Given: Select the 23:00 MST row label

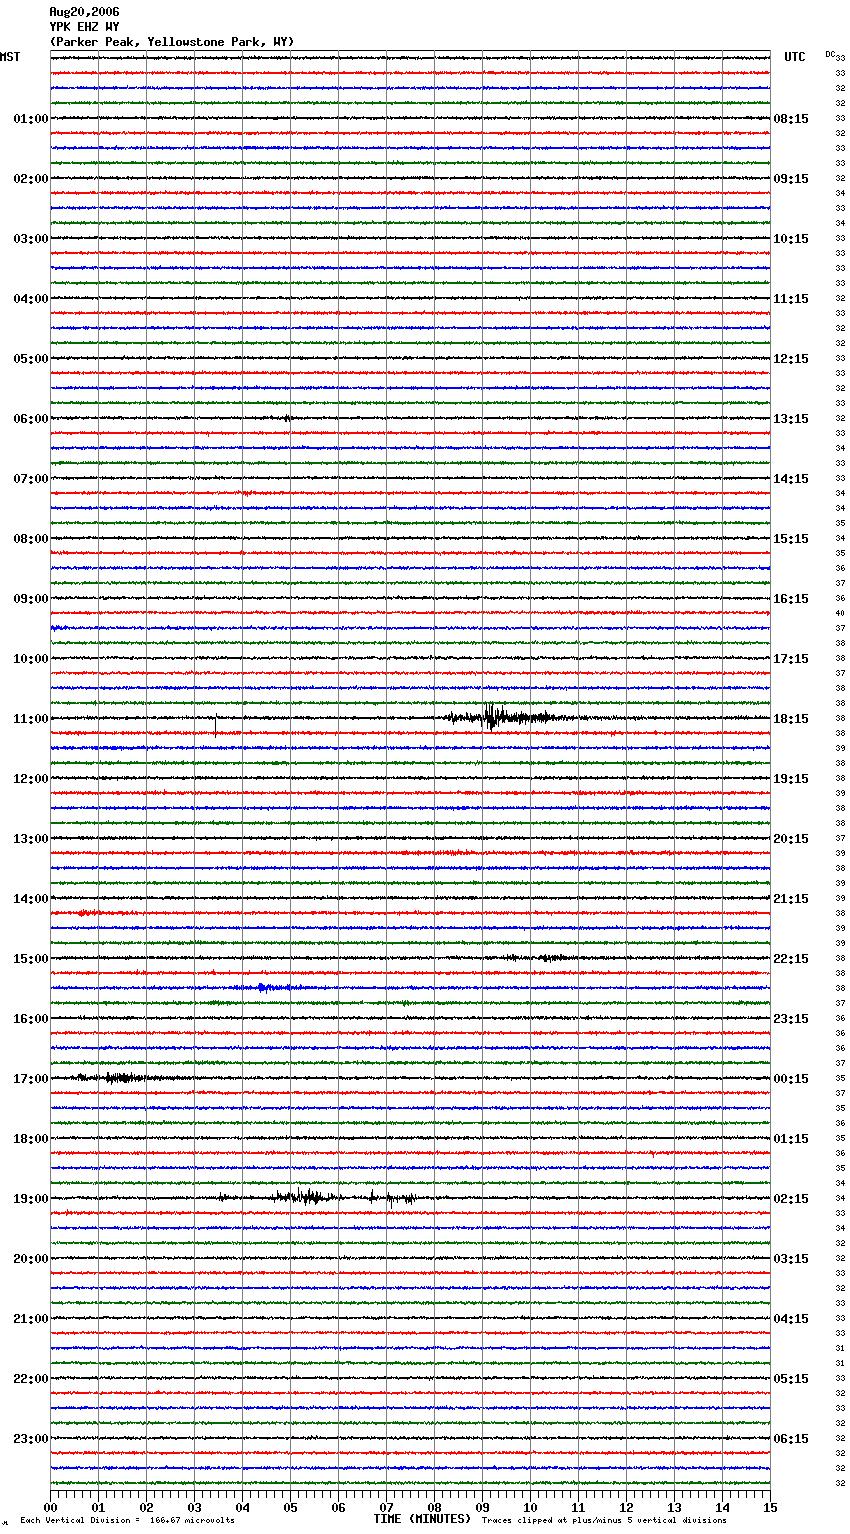Looking at the screenshot, I should 31,1439.
